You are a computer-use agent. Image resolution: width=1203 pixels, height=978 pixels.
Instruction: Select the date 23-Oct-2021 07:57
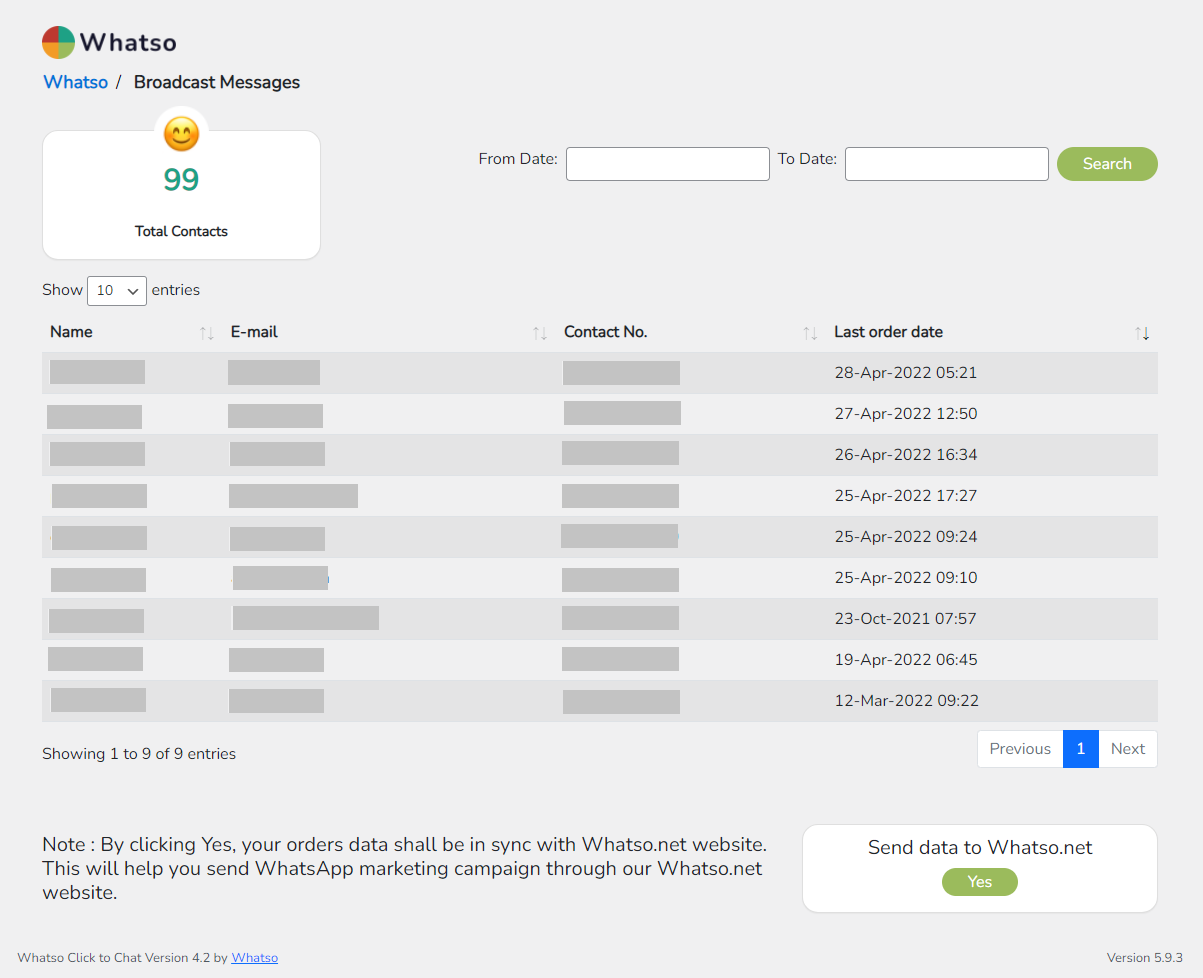tap(906, 619)
